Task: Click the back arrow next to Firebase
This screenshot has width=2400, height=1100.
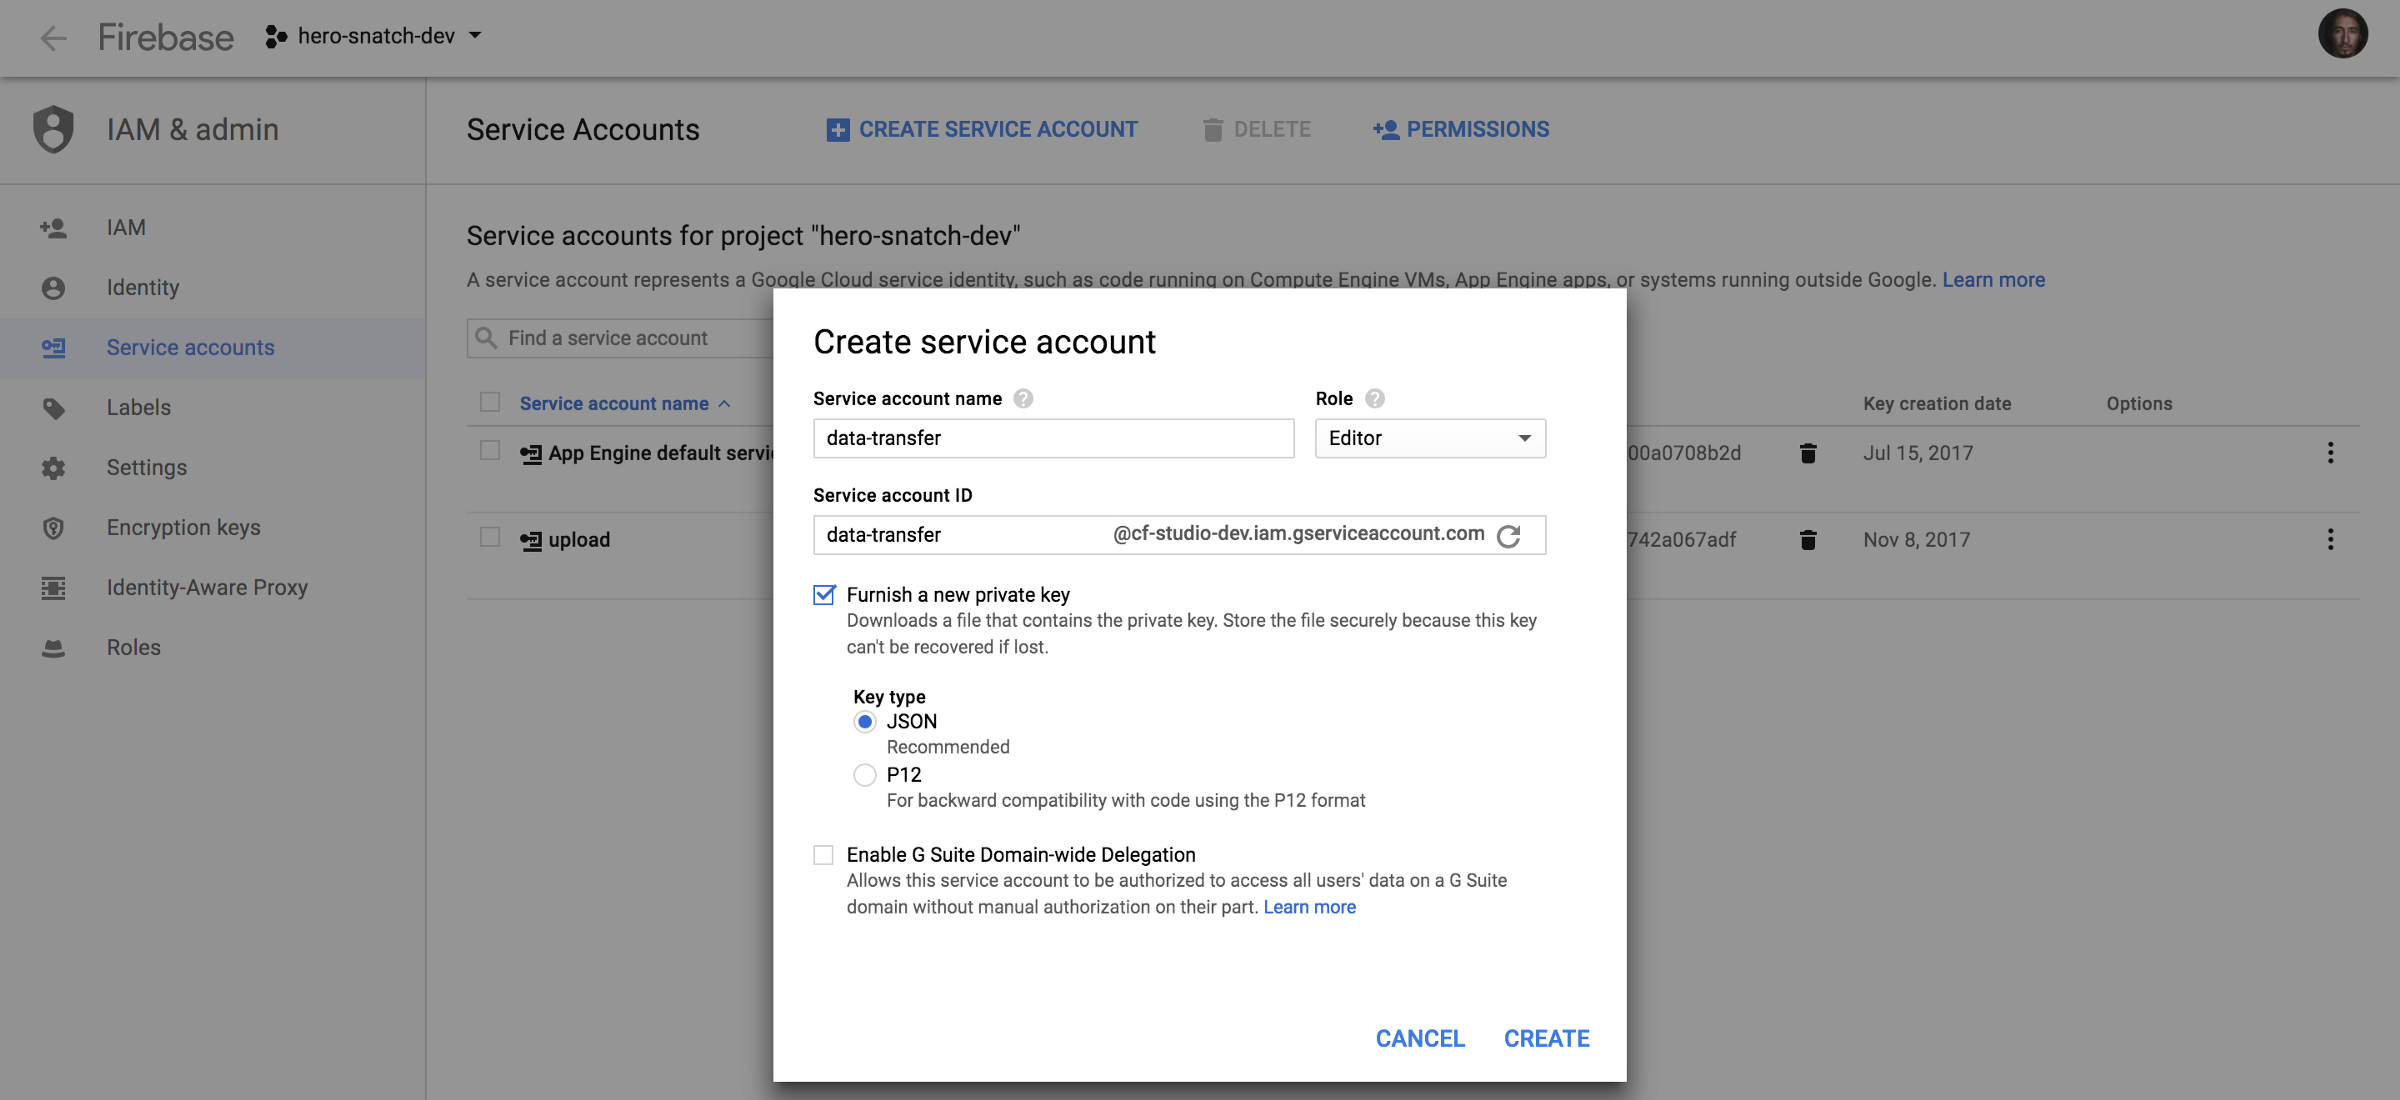Action: point(53,38)
